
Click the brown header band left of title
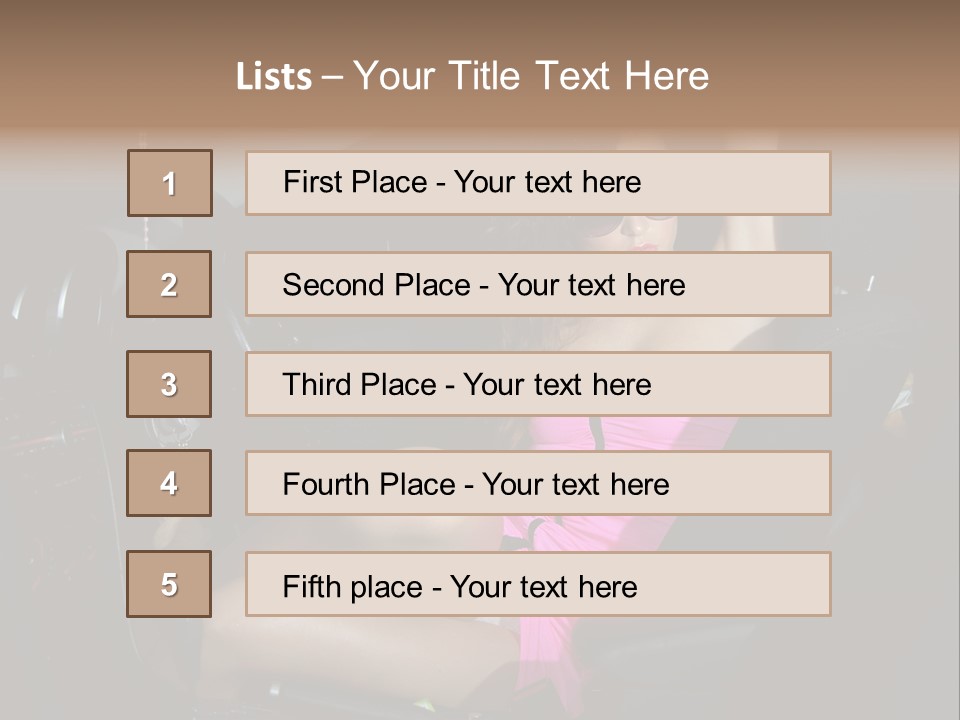(x=110, y=75)
